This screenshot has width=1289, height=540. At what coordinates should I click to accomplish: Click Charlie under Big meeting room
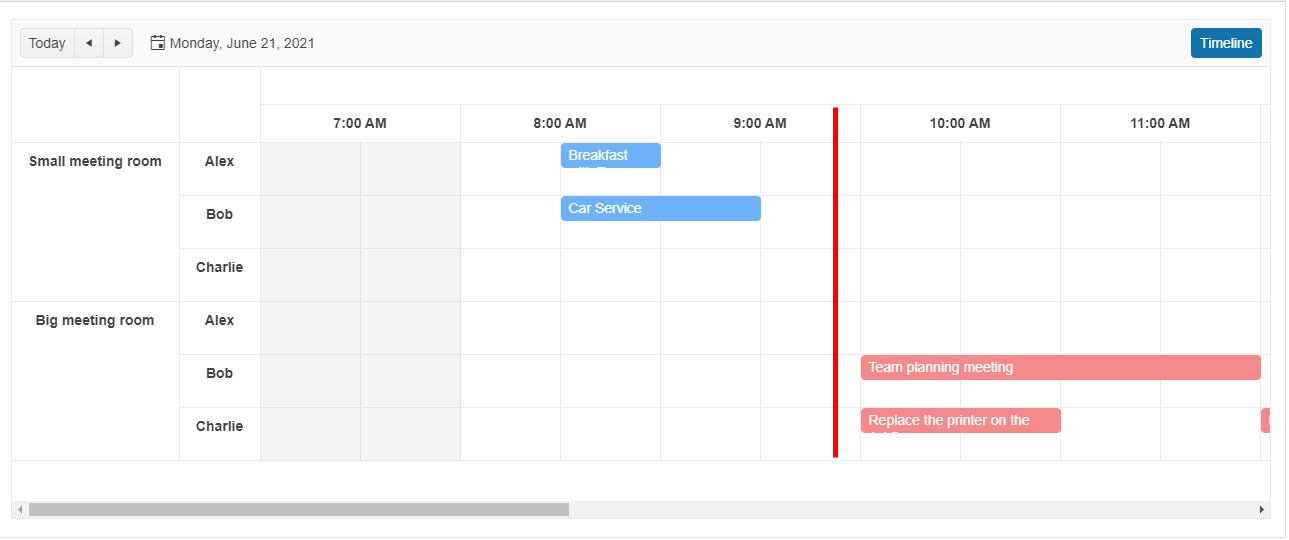[x=219, y=426]
